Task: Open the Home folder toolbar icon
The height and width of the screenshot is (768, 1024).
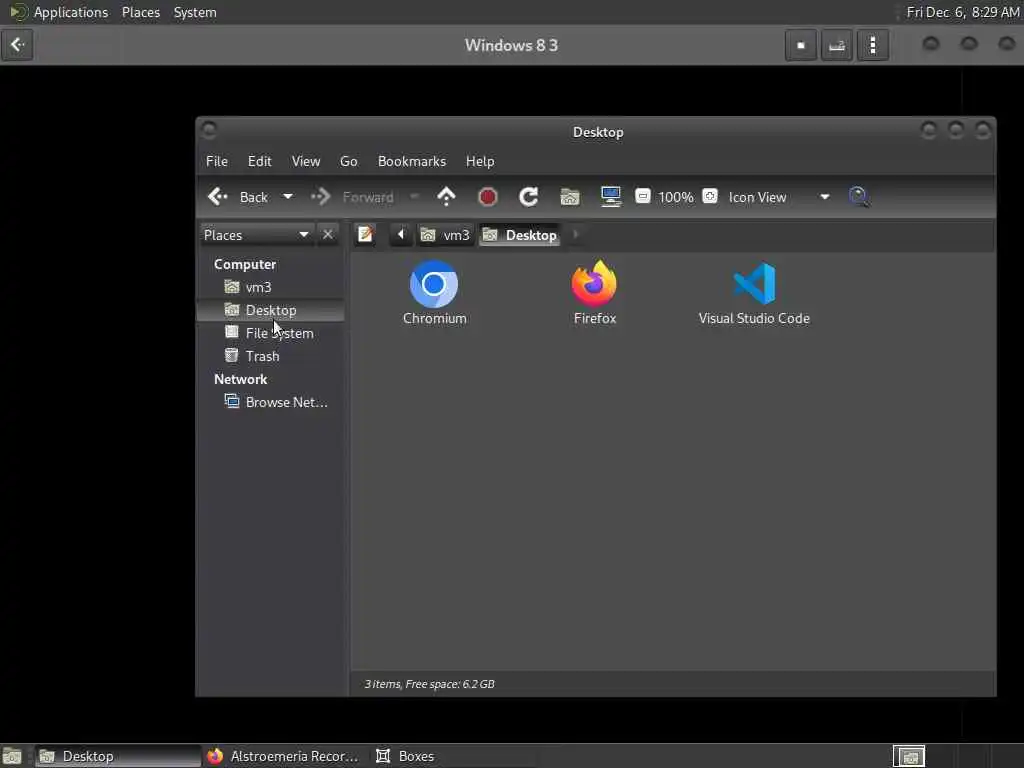Action: (x=569, y=197)
